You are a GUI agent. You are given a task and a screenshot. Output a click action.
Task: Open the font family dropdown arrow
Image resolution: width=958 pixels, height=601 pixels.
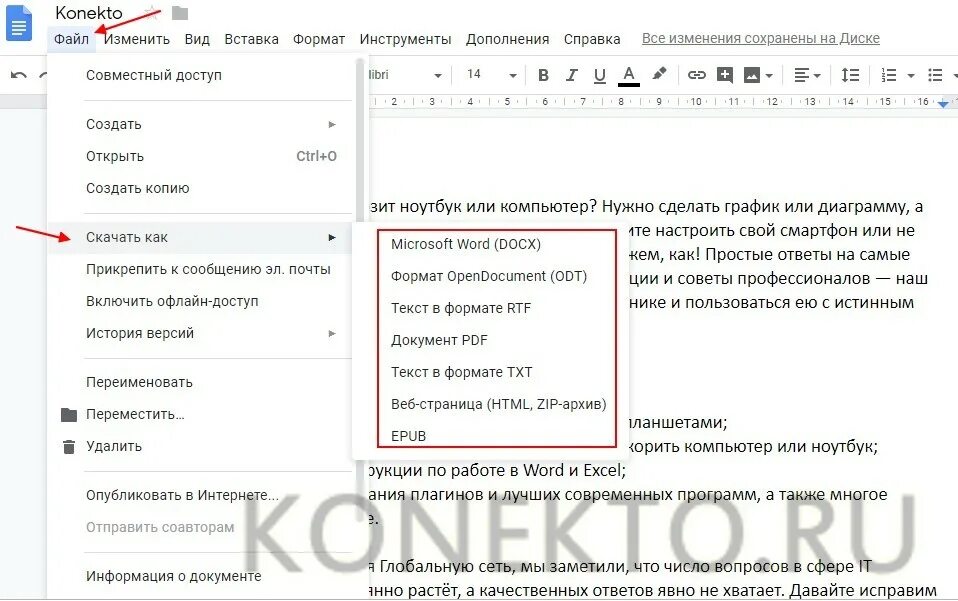pyautogui.click(x=437, y=76)
